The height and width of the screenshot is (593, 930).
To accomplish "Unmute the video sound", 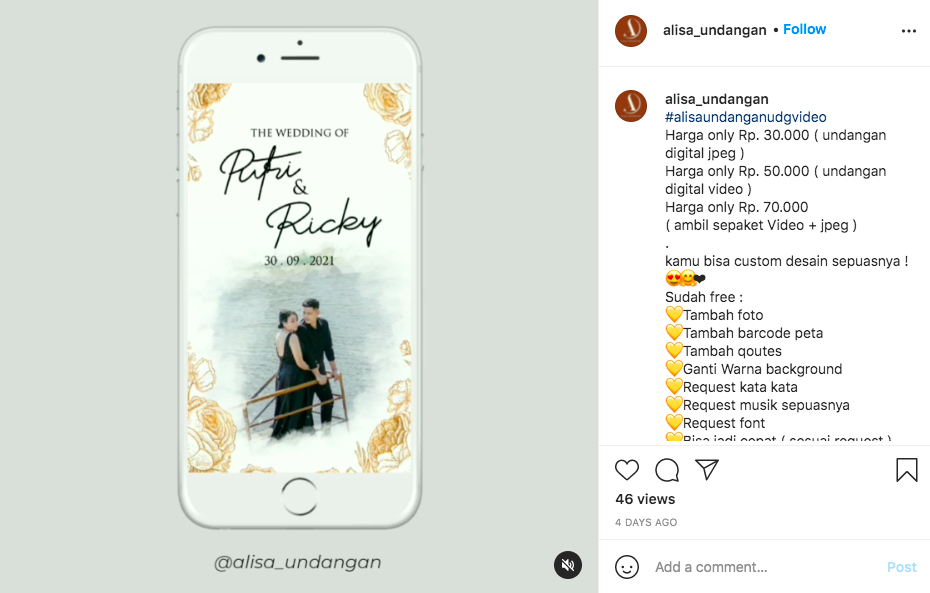I will pyautogui.click(x=568, y=565).
